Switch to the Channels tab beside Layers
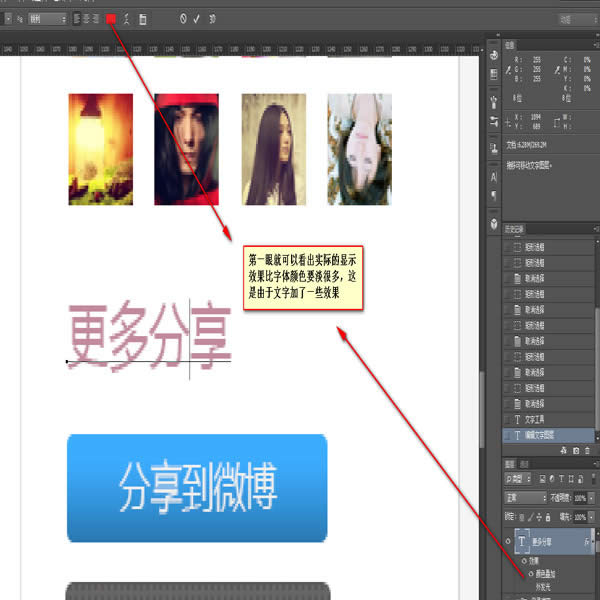Image resolution: width=600 pixels, height=600 pixels. pos(524,464)
